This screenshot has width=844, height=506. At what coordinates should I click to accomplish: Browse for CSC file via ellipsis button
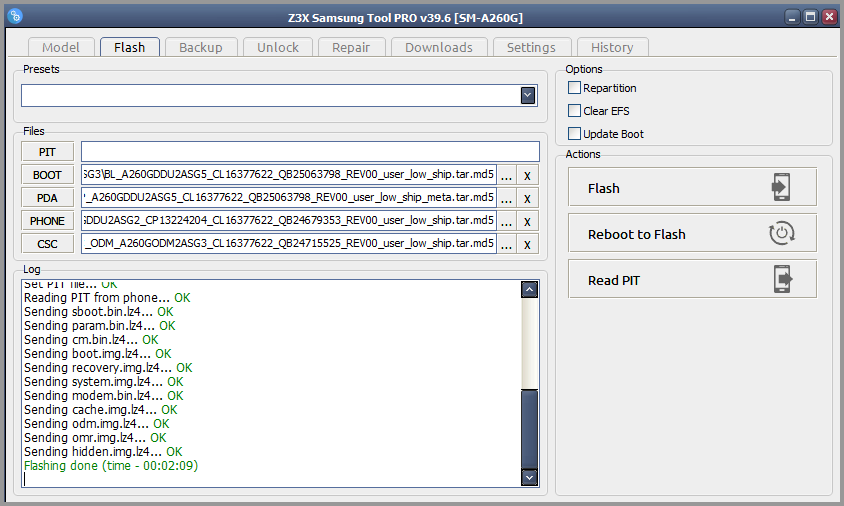[x=507, y=244]
